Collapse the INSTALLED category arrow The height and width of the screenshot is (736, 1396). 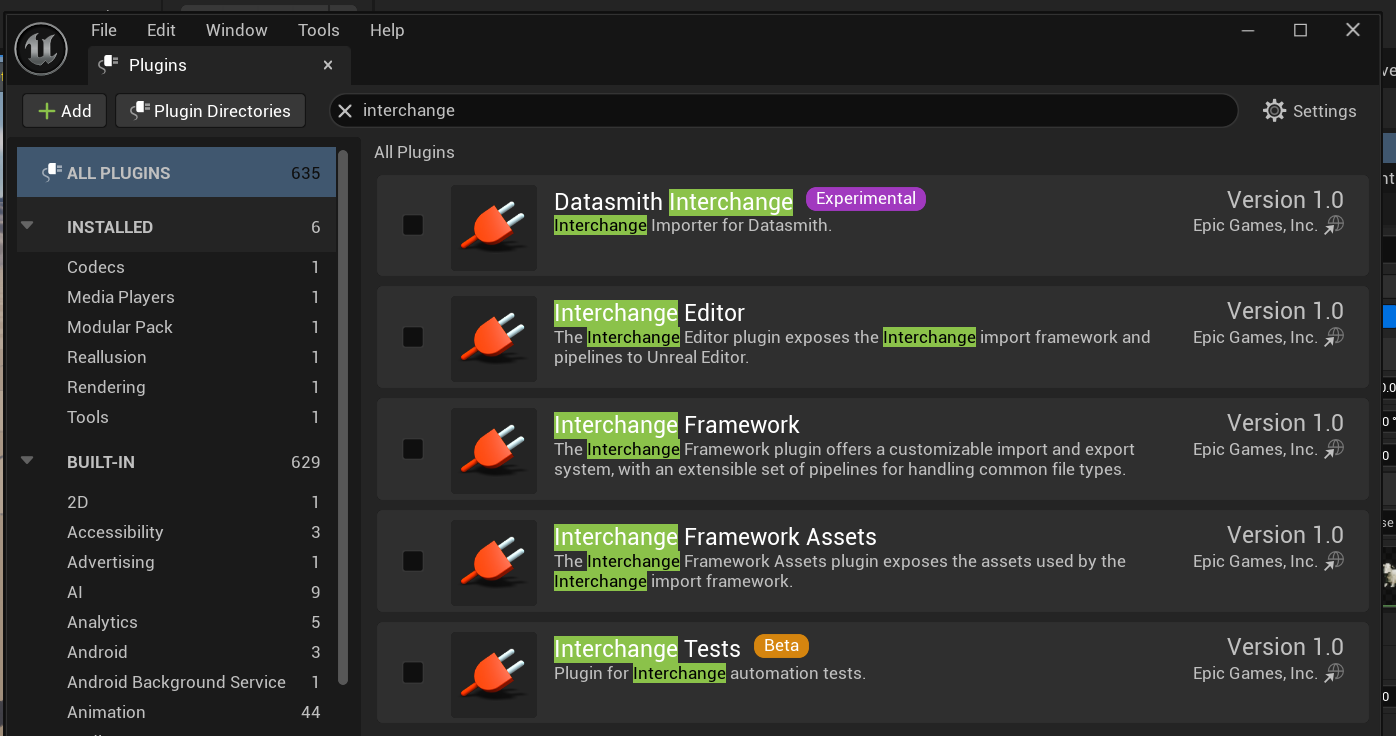pyautogui.click(x=27, y=226)
